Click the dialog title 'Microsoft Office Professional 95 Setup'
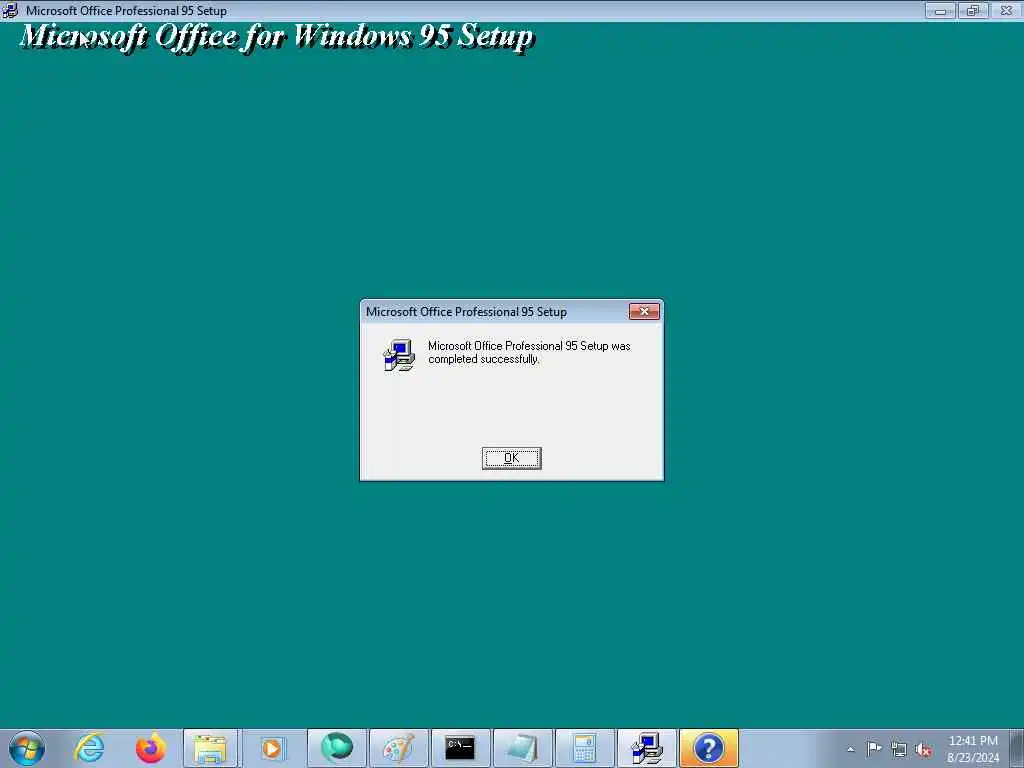Viewport: 1024px width, 768px height. 466,312
